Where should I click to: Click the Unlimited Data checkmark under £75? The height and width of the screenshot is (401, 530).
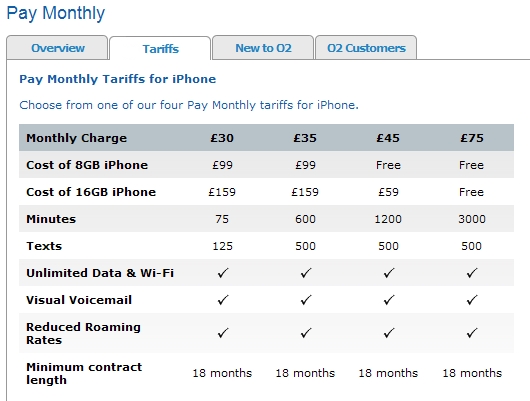click(472, 273)
